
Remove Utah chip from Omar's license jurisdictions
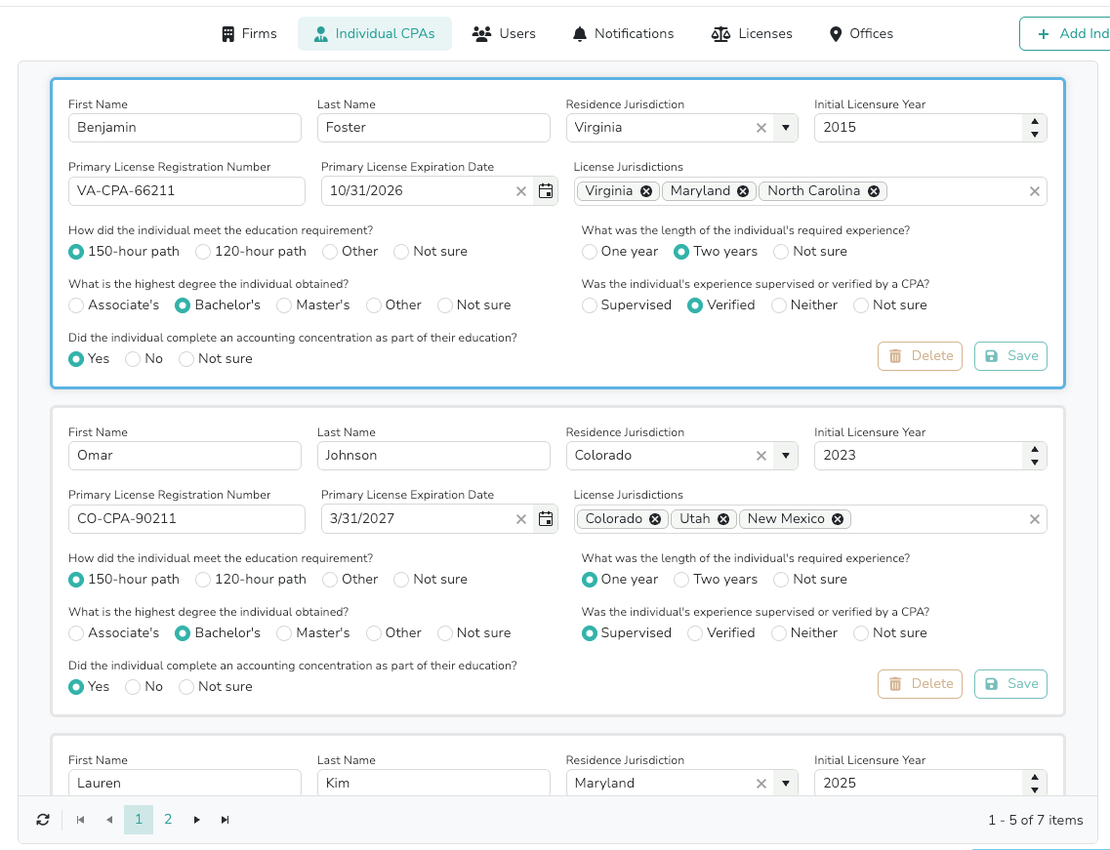723,519
